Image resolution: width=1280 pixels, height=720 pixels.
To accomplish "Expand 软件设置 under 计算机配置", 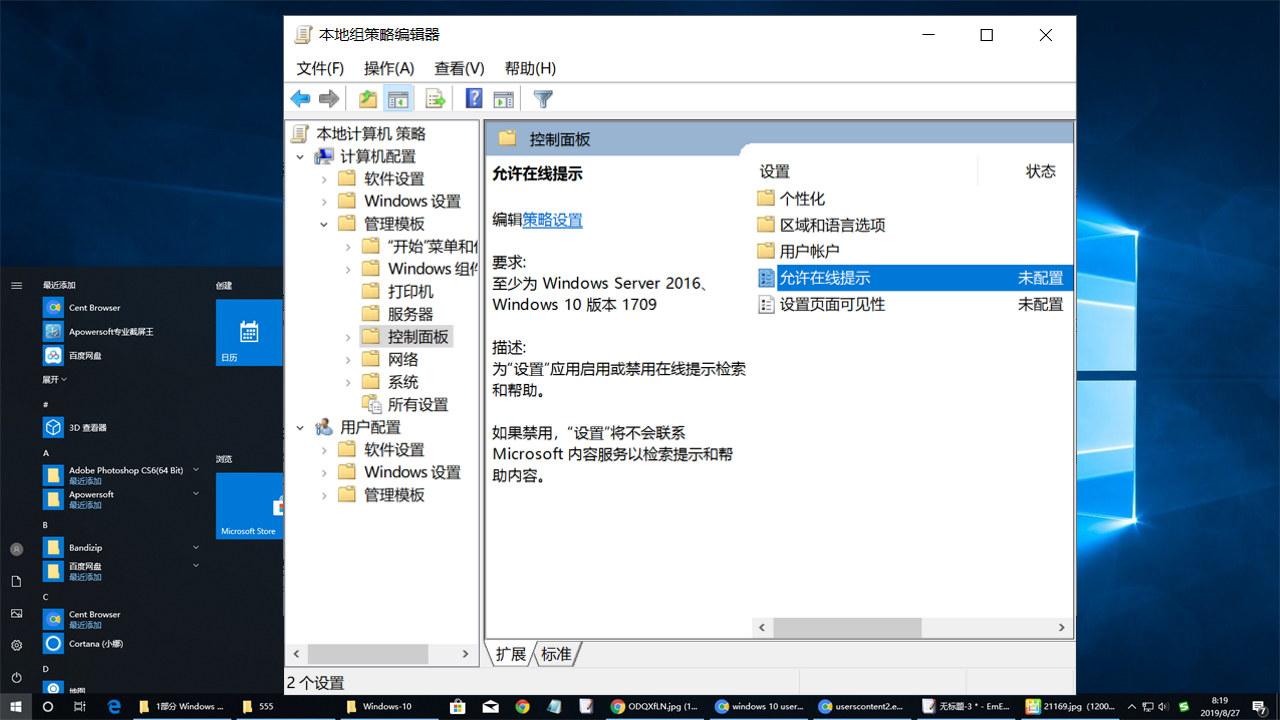I will coord(324,179).
